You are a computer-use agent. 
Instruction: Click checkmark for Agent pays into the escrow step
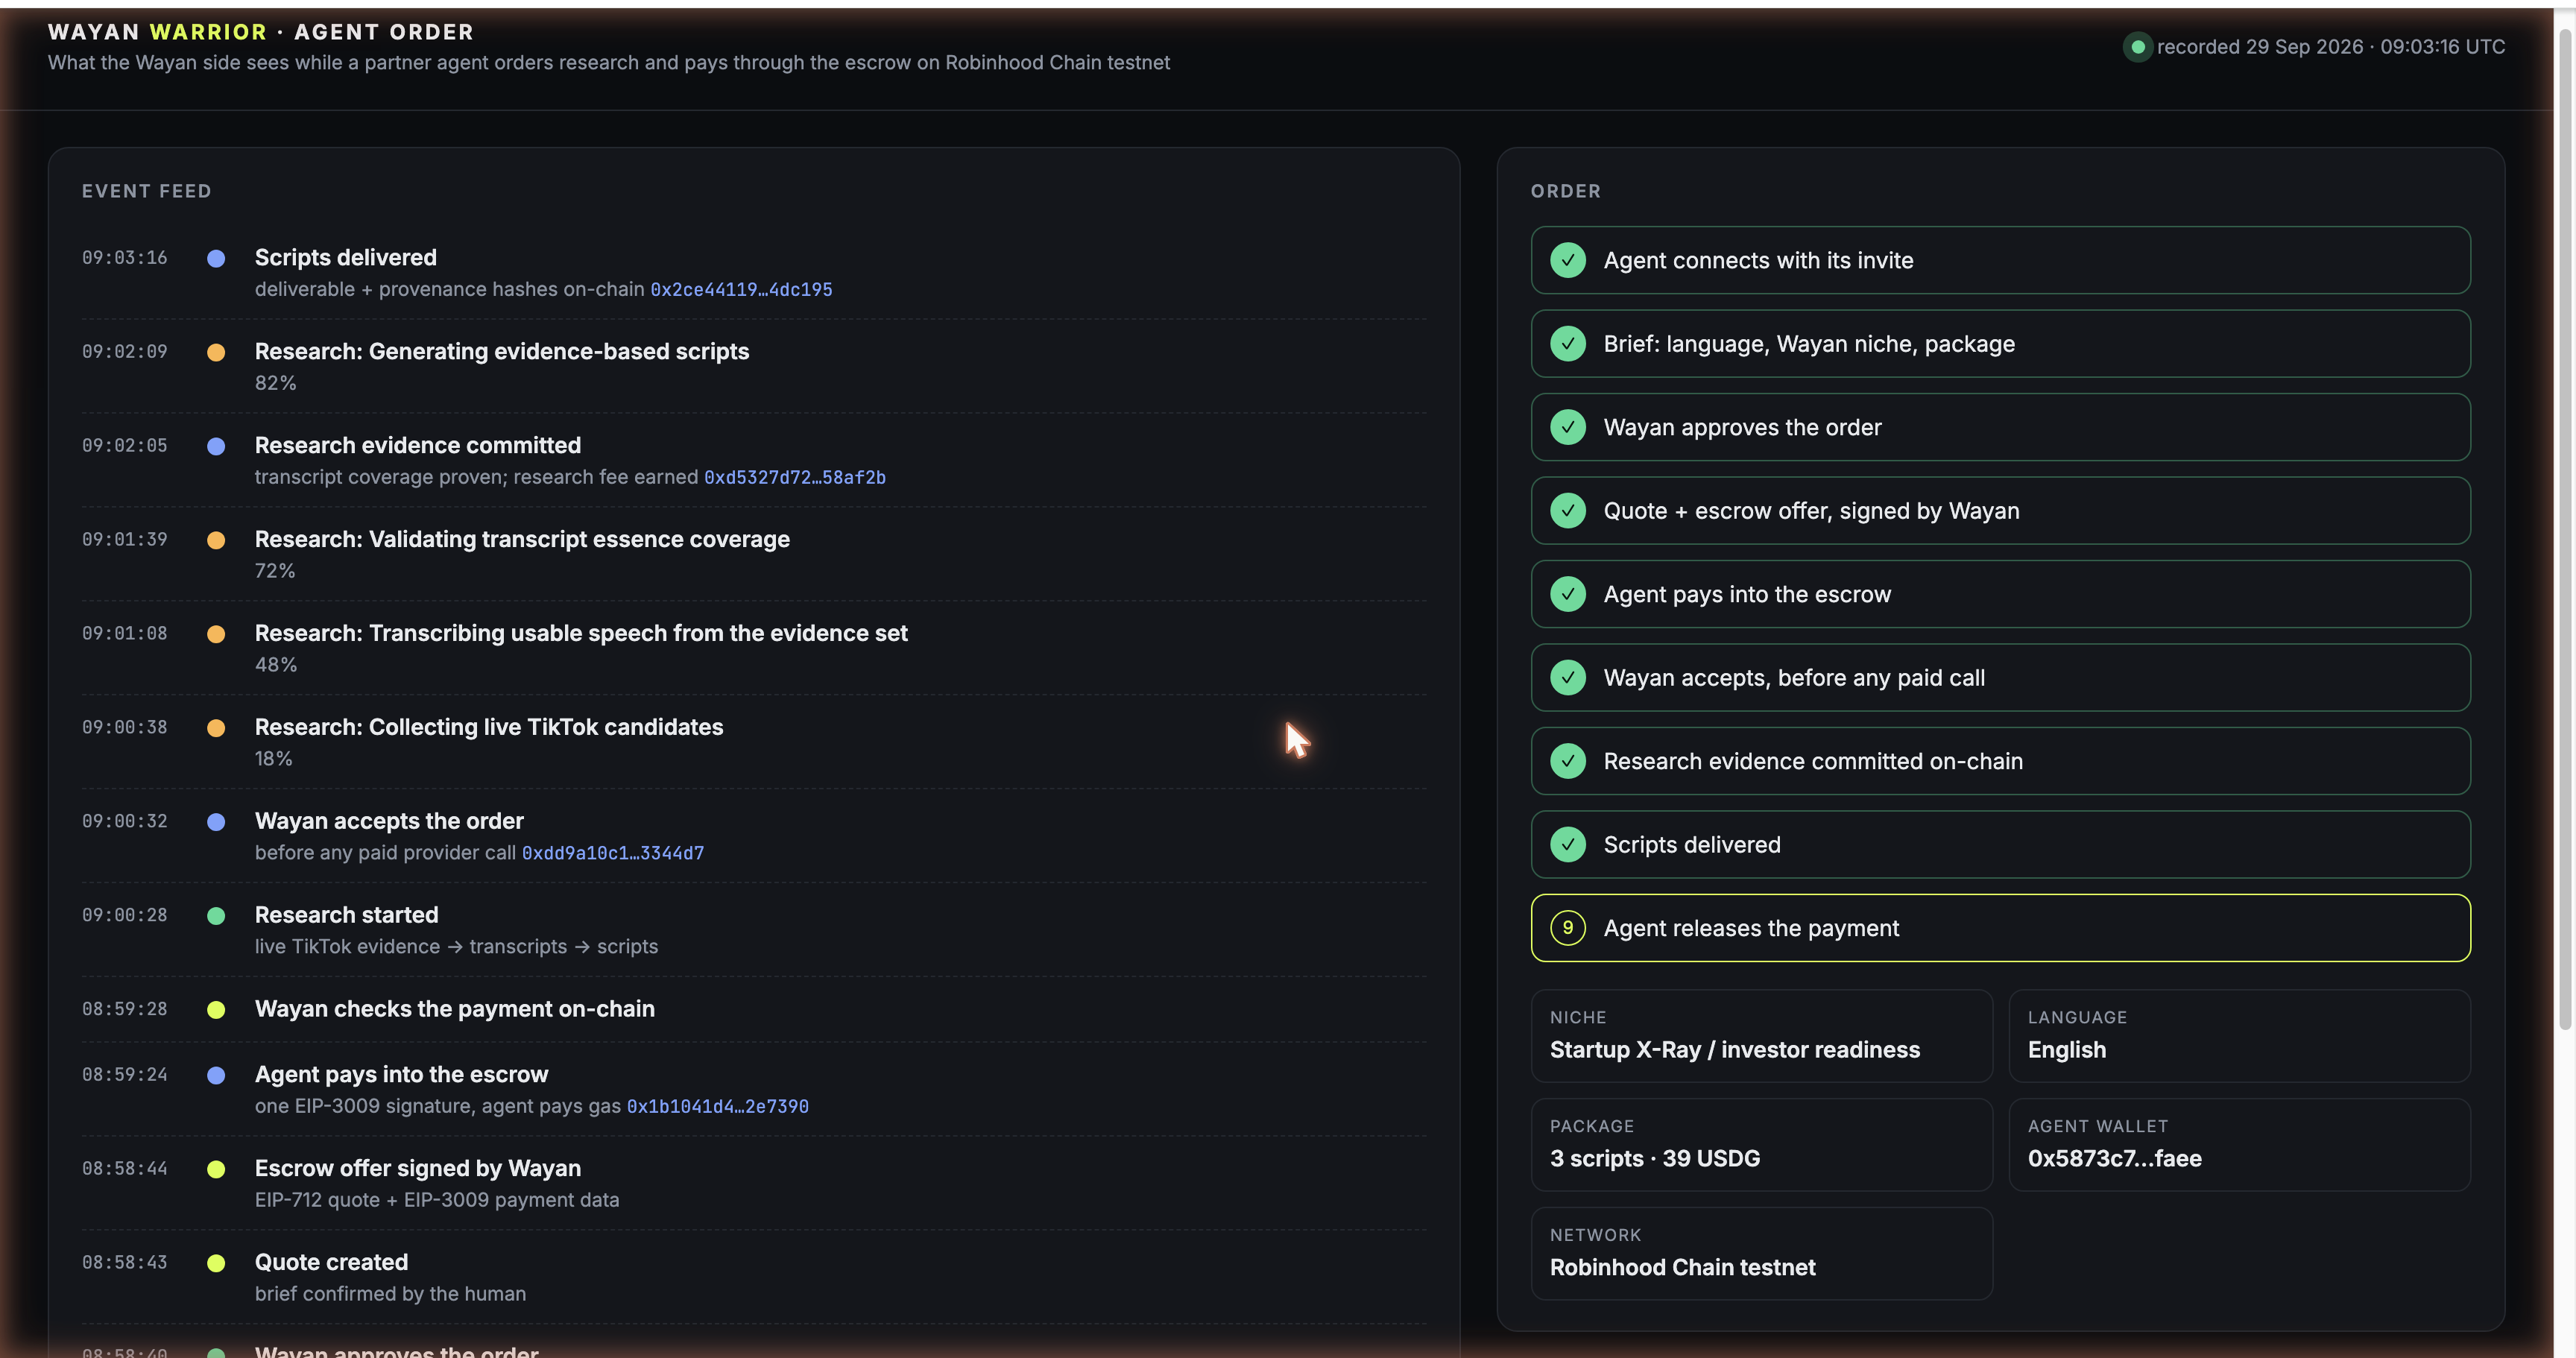coord(1567,594)
